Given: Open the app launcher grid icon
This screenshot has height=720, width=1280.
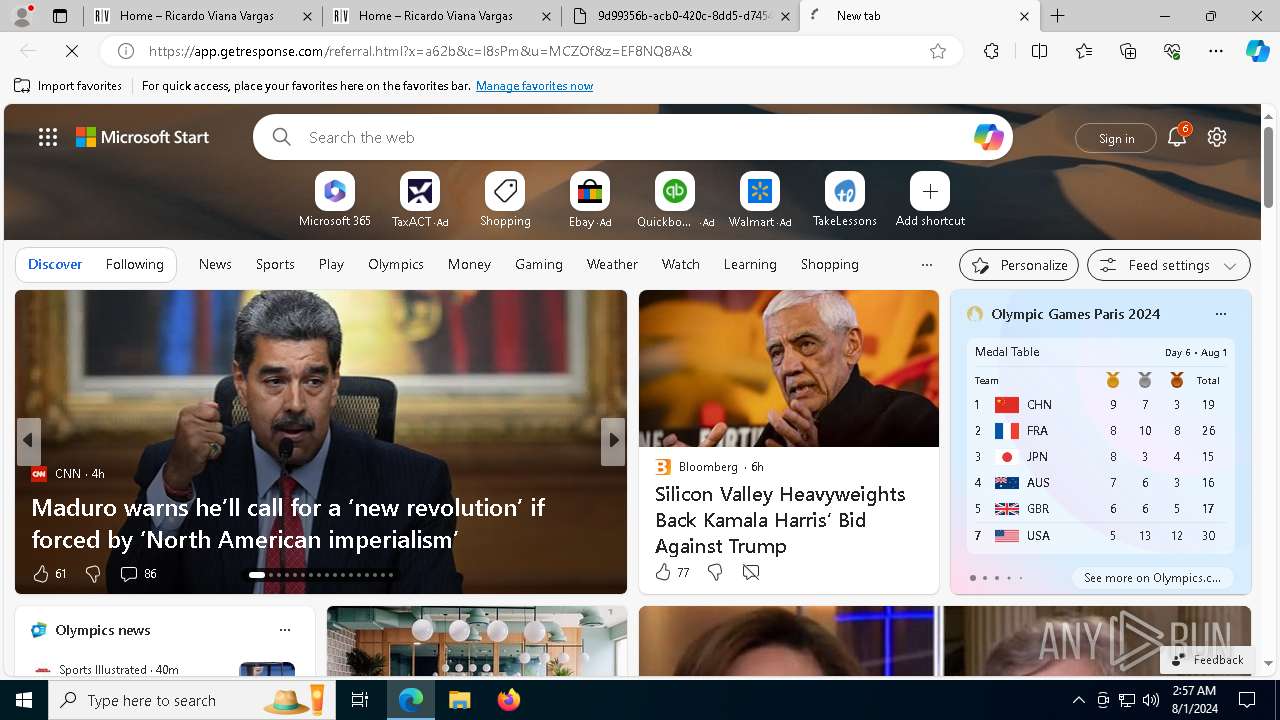Looking at the screenshot, I should [48, 137].
